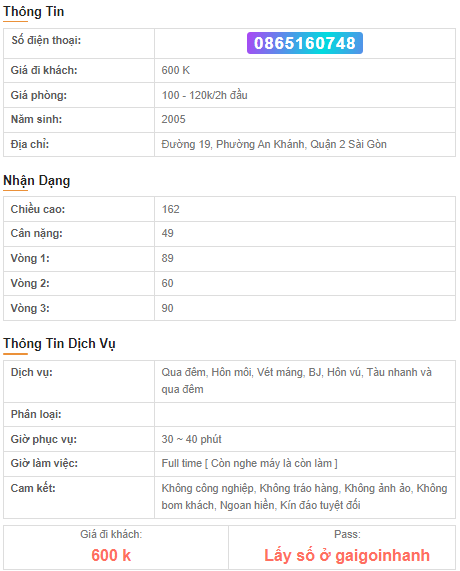Click the 'Thông Tin Dịch Vụ' heading

click(x=59, y=344)
